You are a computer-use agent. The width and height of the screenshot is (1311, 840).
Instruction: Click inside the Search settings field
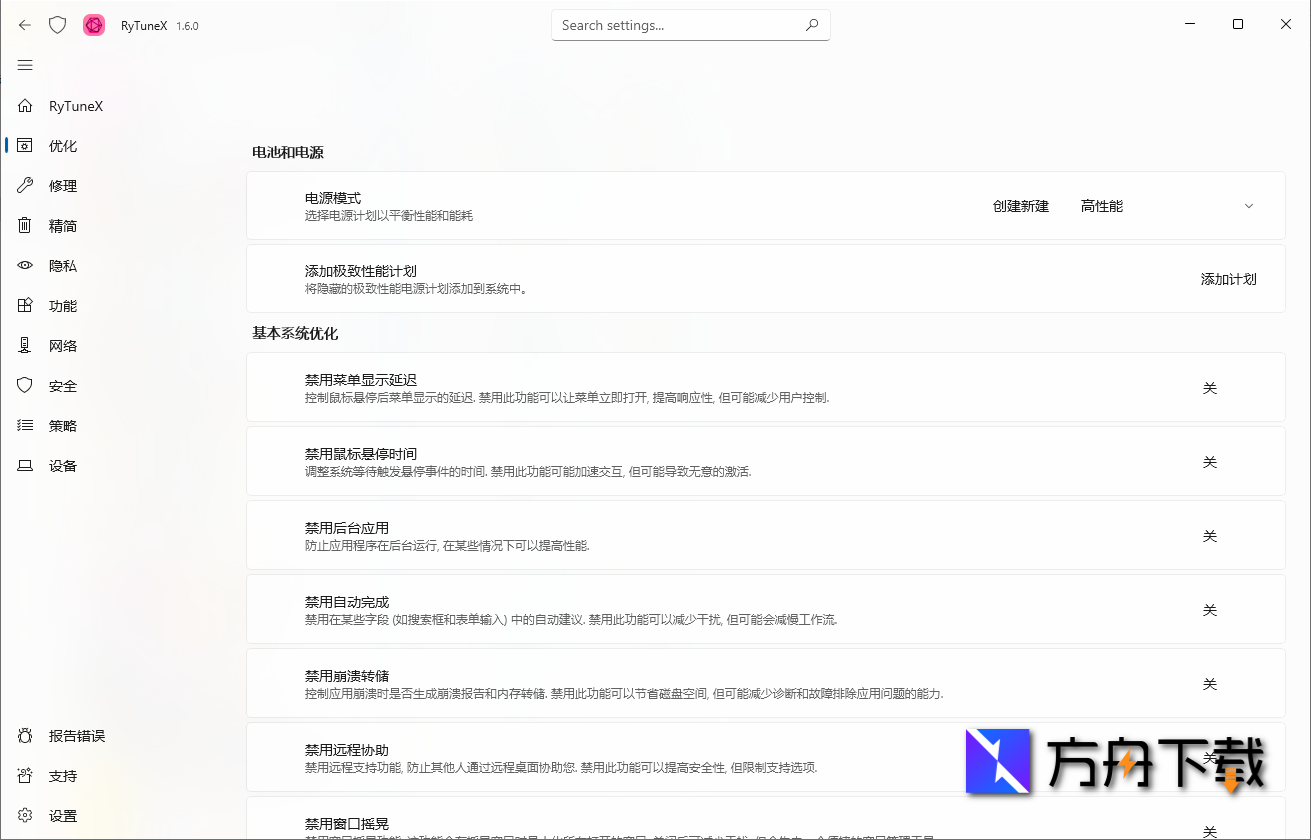pos(690,24)
